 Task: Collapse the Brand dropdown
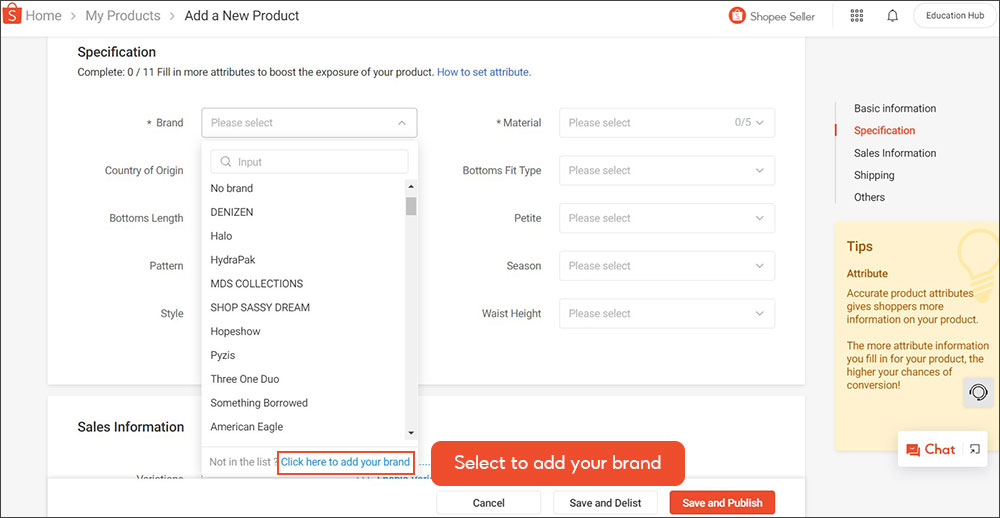[401, 123]
